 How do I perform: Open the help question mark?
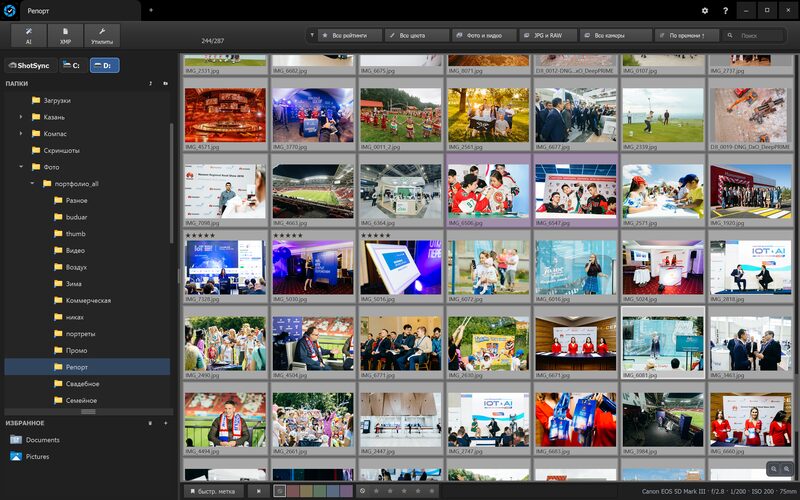[725, 10]
